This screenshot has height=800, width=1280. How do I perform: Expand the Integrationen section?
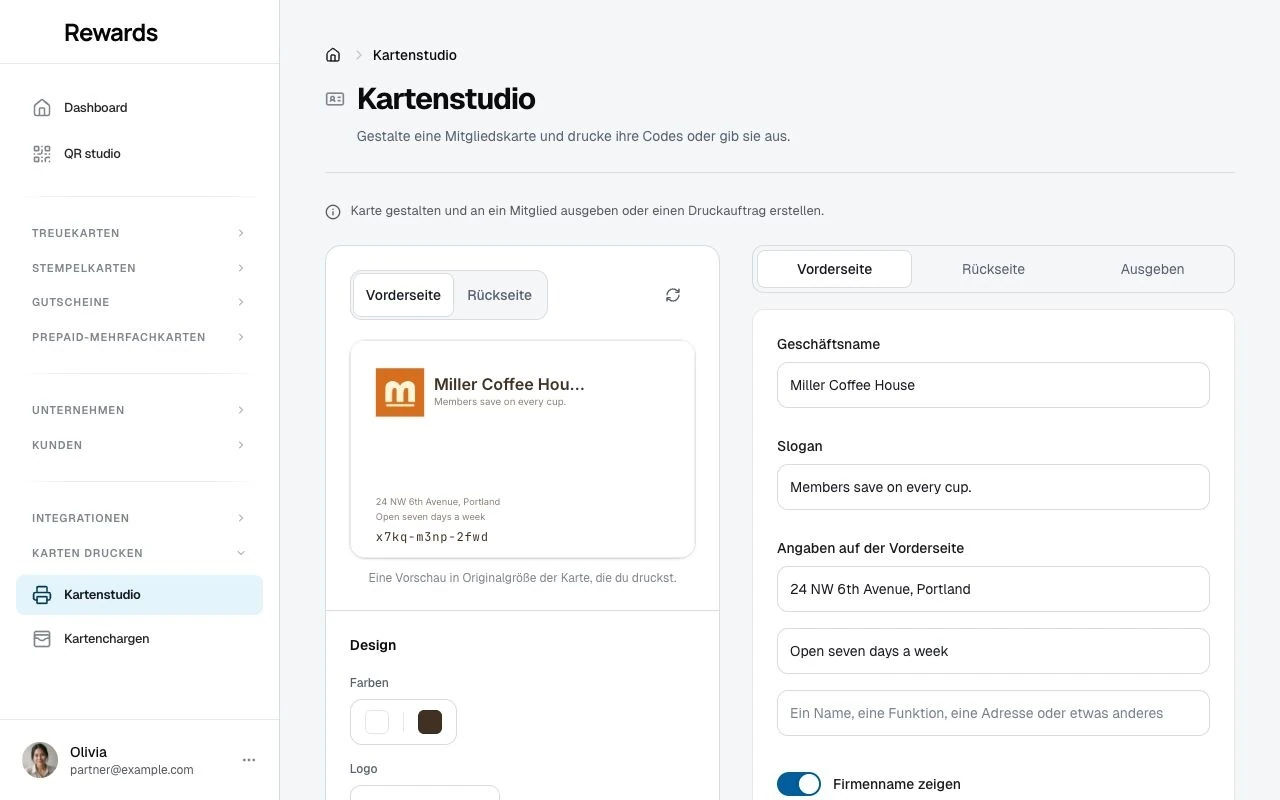[x=139, y=518]
